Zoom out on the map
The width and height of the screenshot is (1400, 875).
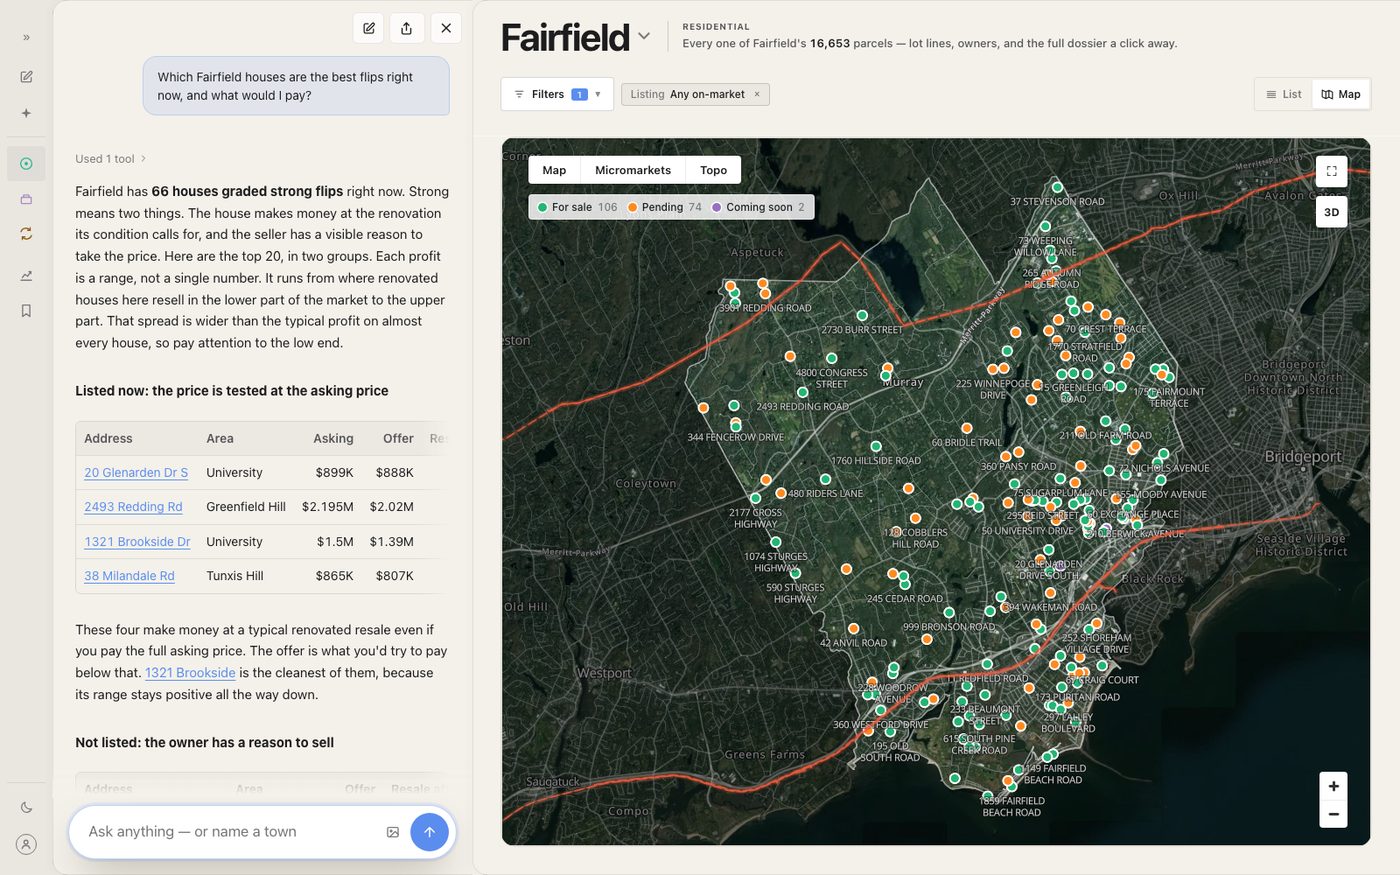point(1333,814)
